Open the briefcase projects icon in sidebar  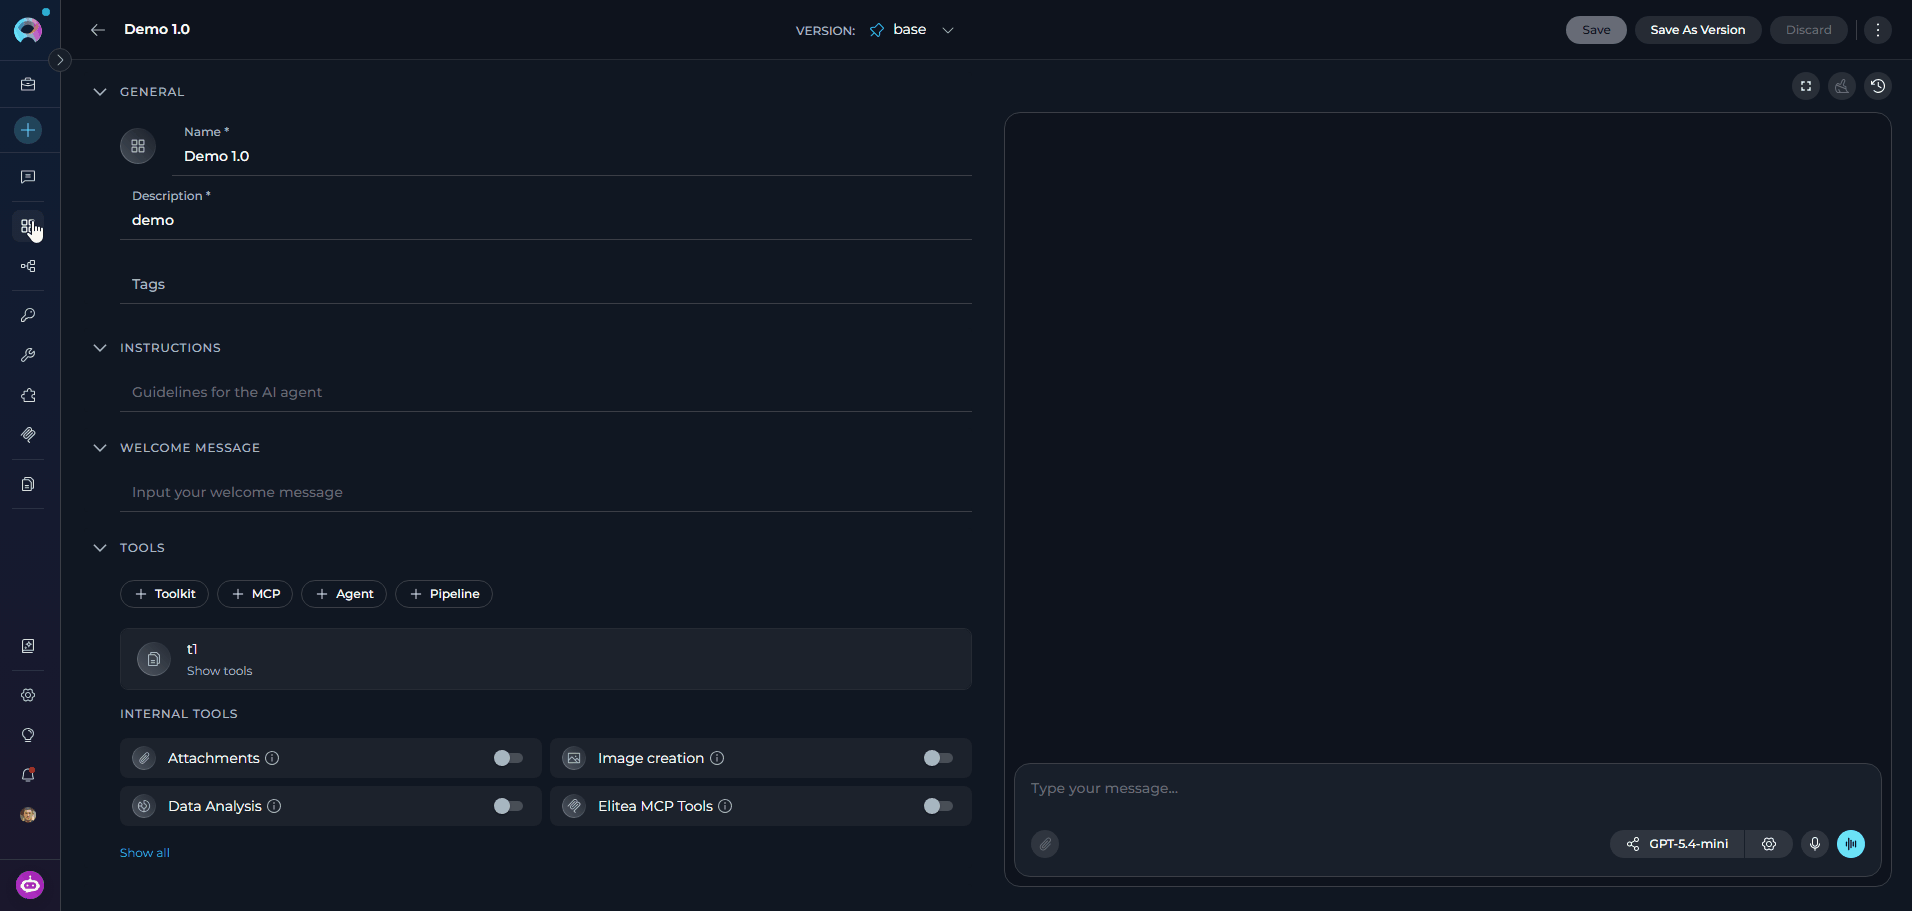tap(28, 85)
